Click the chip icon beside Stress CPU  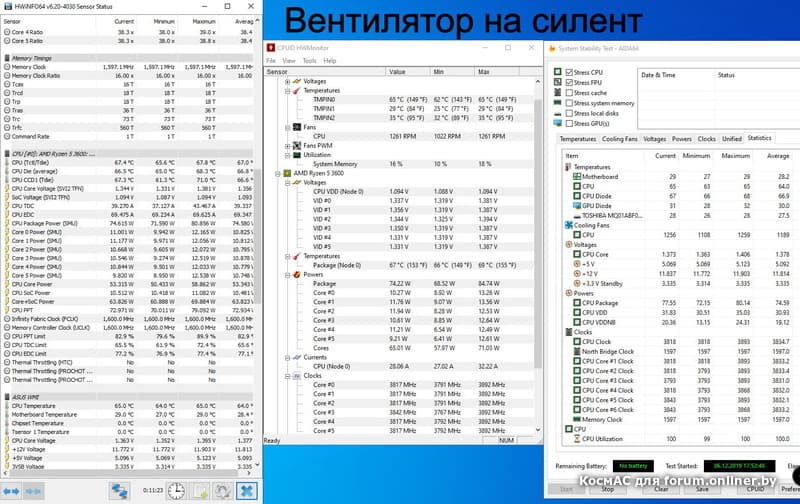(558, 72)
